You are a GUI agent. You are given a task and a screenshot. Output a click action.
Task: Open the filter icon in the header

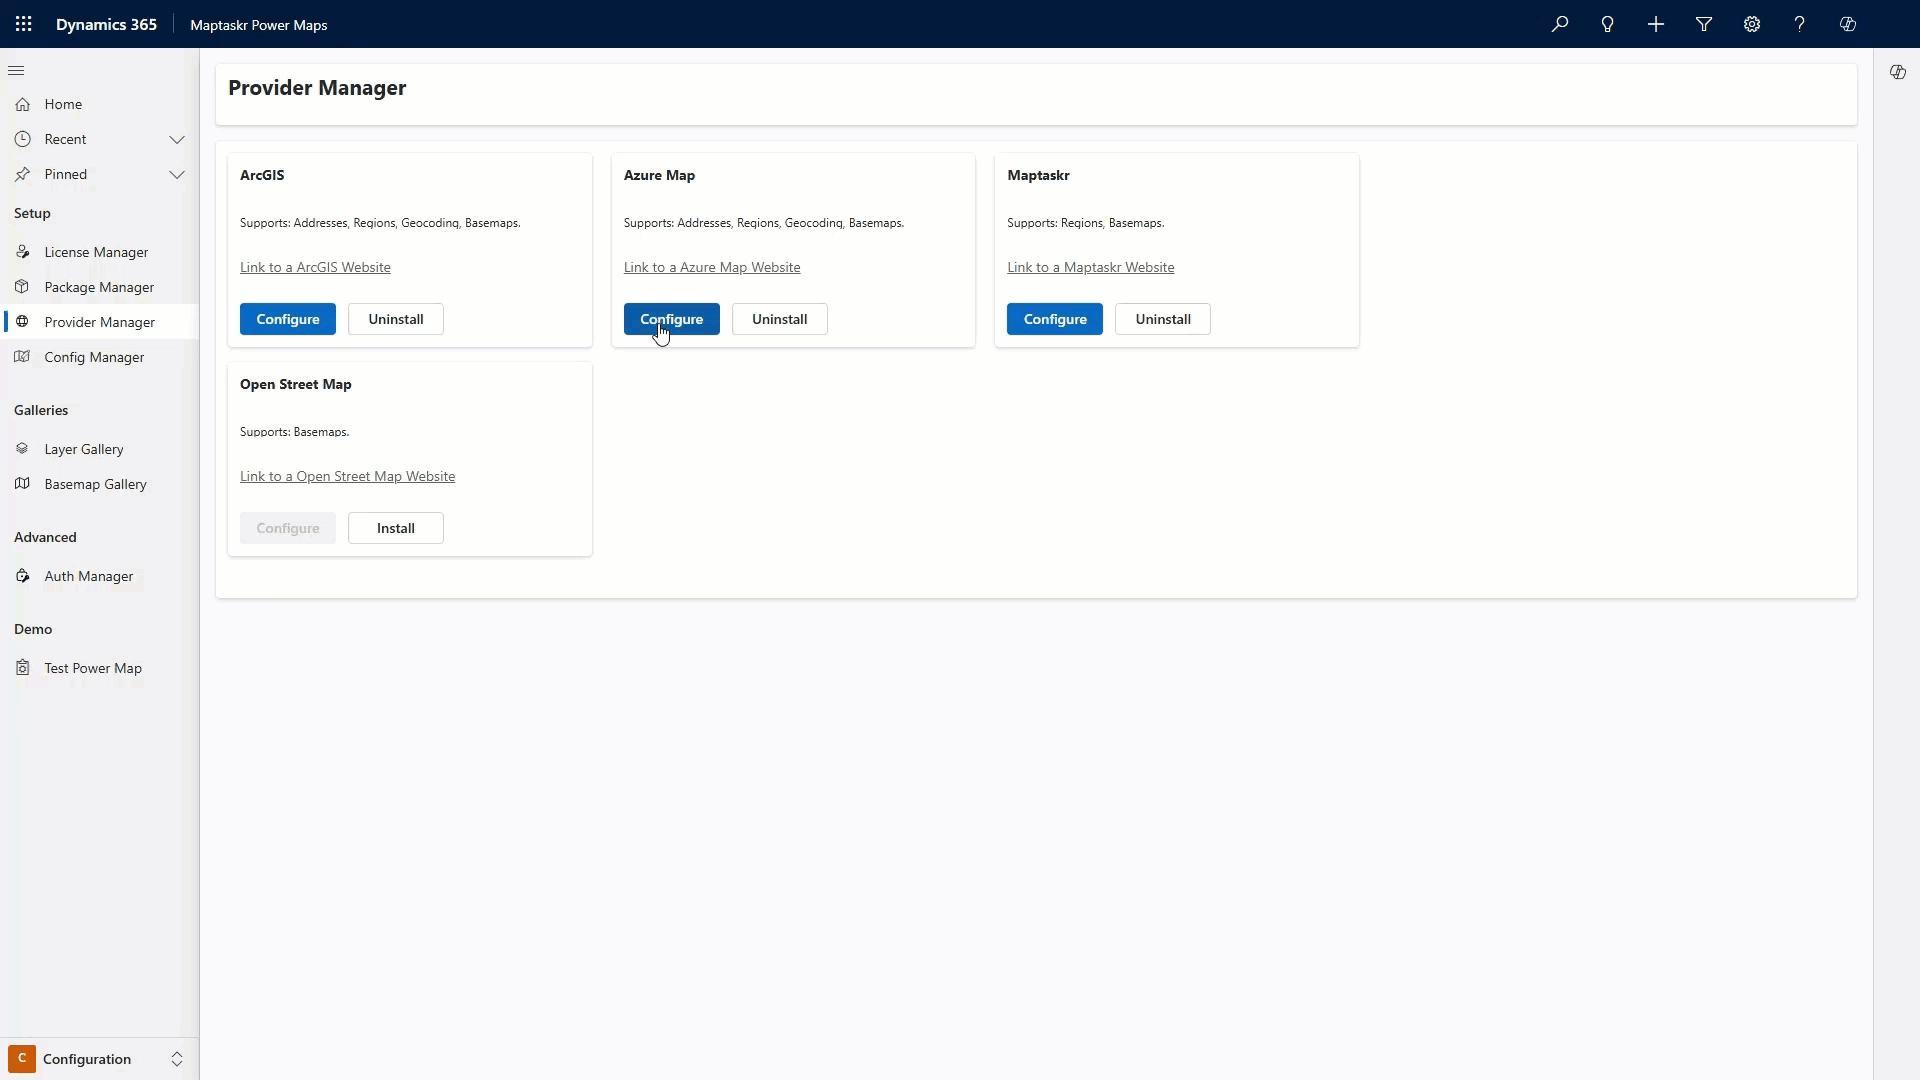[1704, 24]
